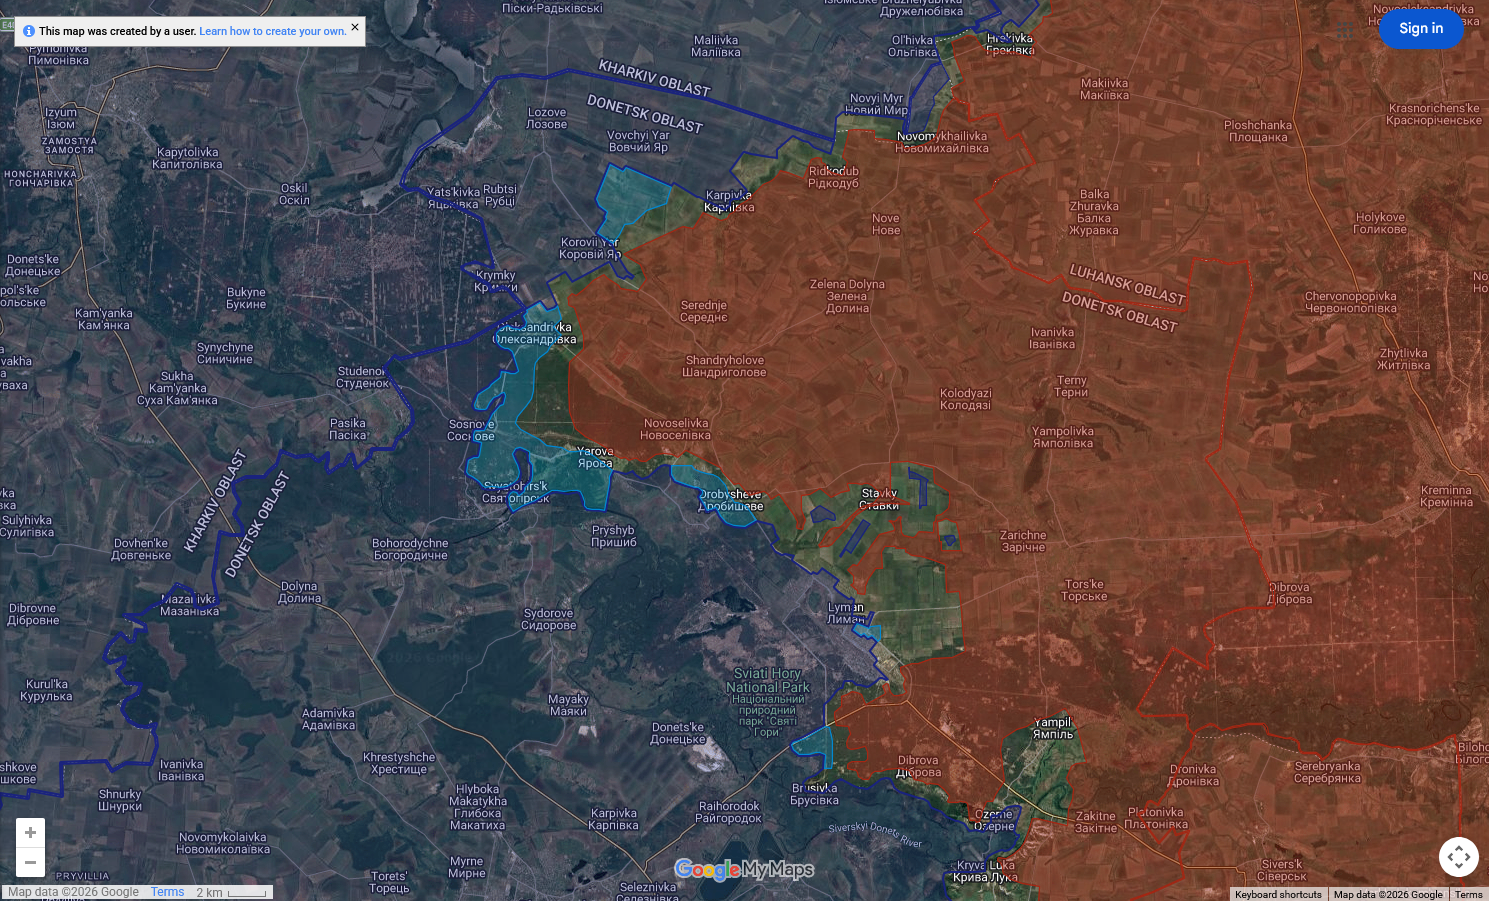Screen dimensions: 1489x901
Task: Click the Sivers'k town label
Action: tap(1282, 870)
